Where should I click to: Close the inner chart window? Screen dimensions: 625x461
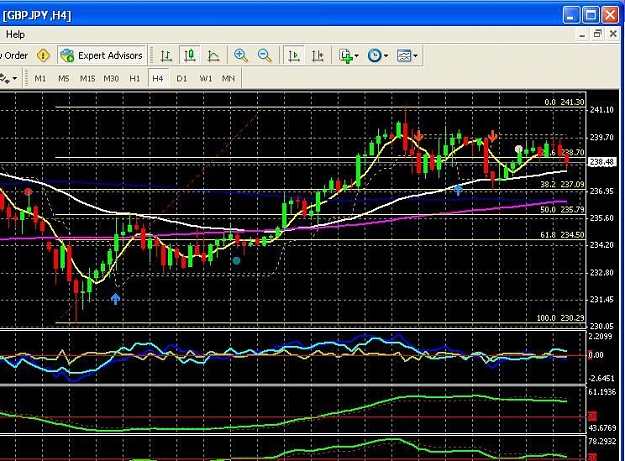613,35
